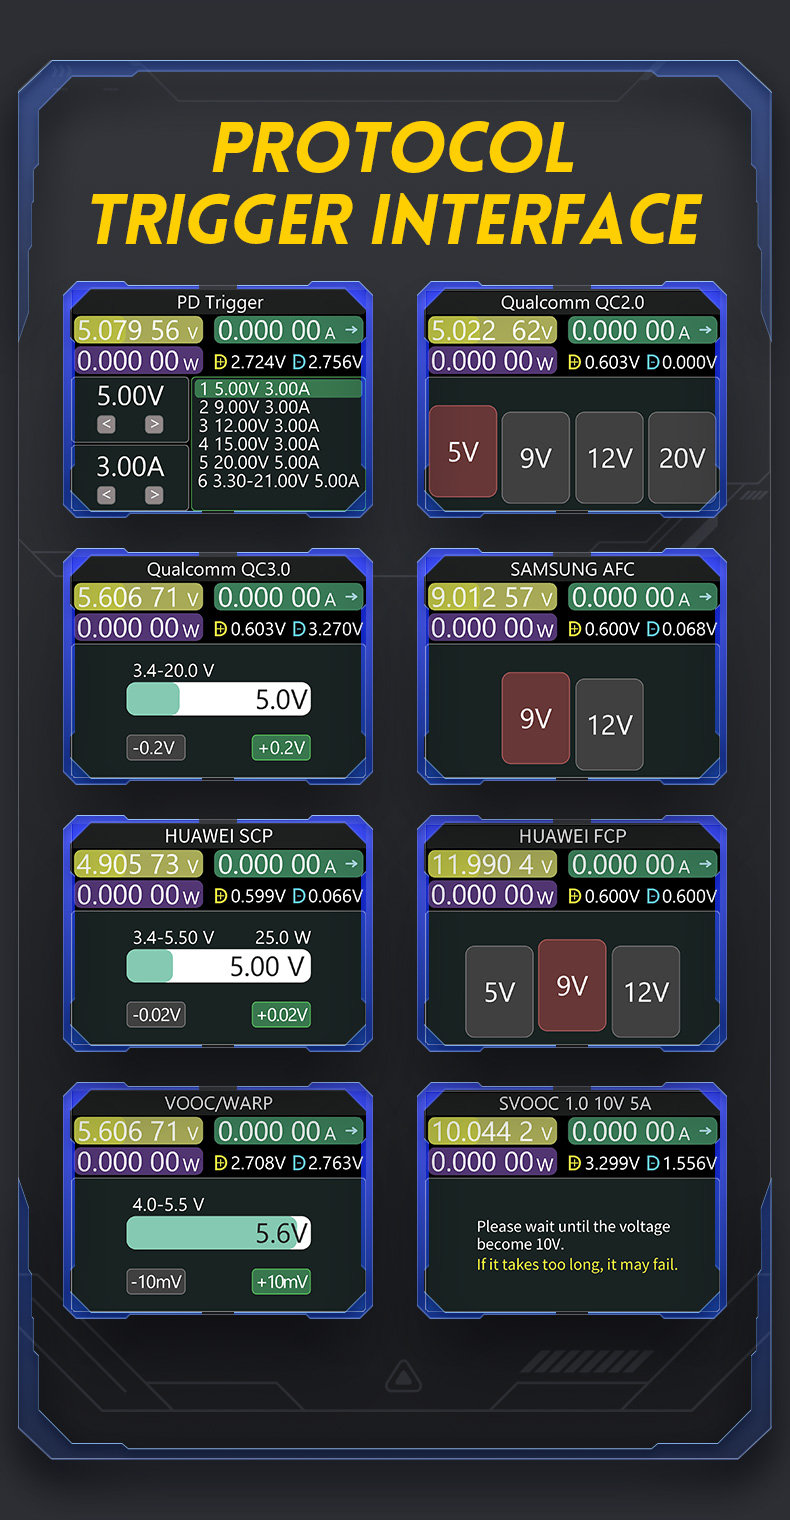Choose PD profile 2 9.00V 3.00A
Image resolution: width=790 pixels, height=1520 pixels.
(254, 407)
